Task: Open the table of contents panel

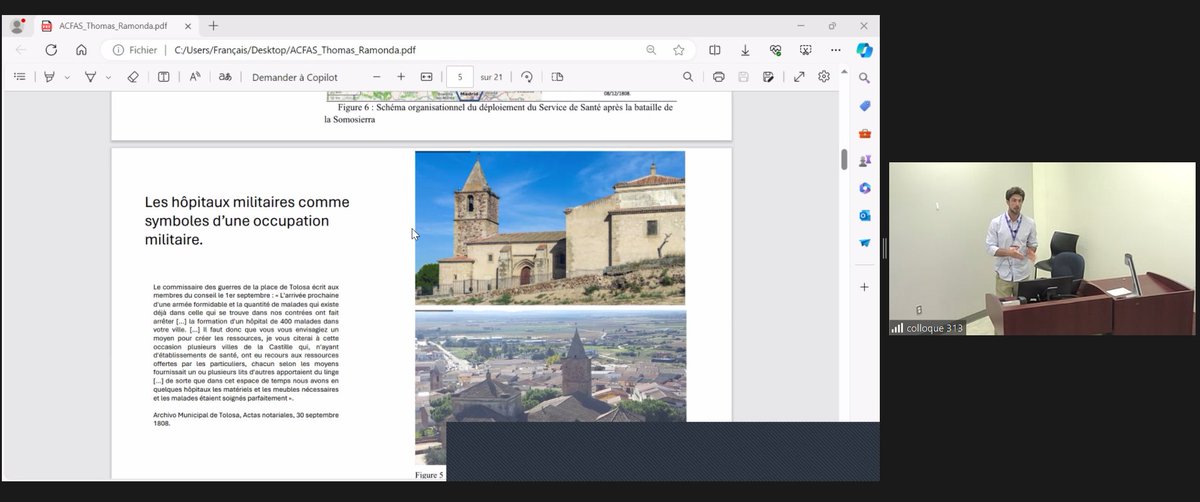Action: (21, 77)
